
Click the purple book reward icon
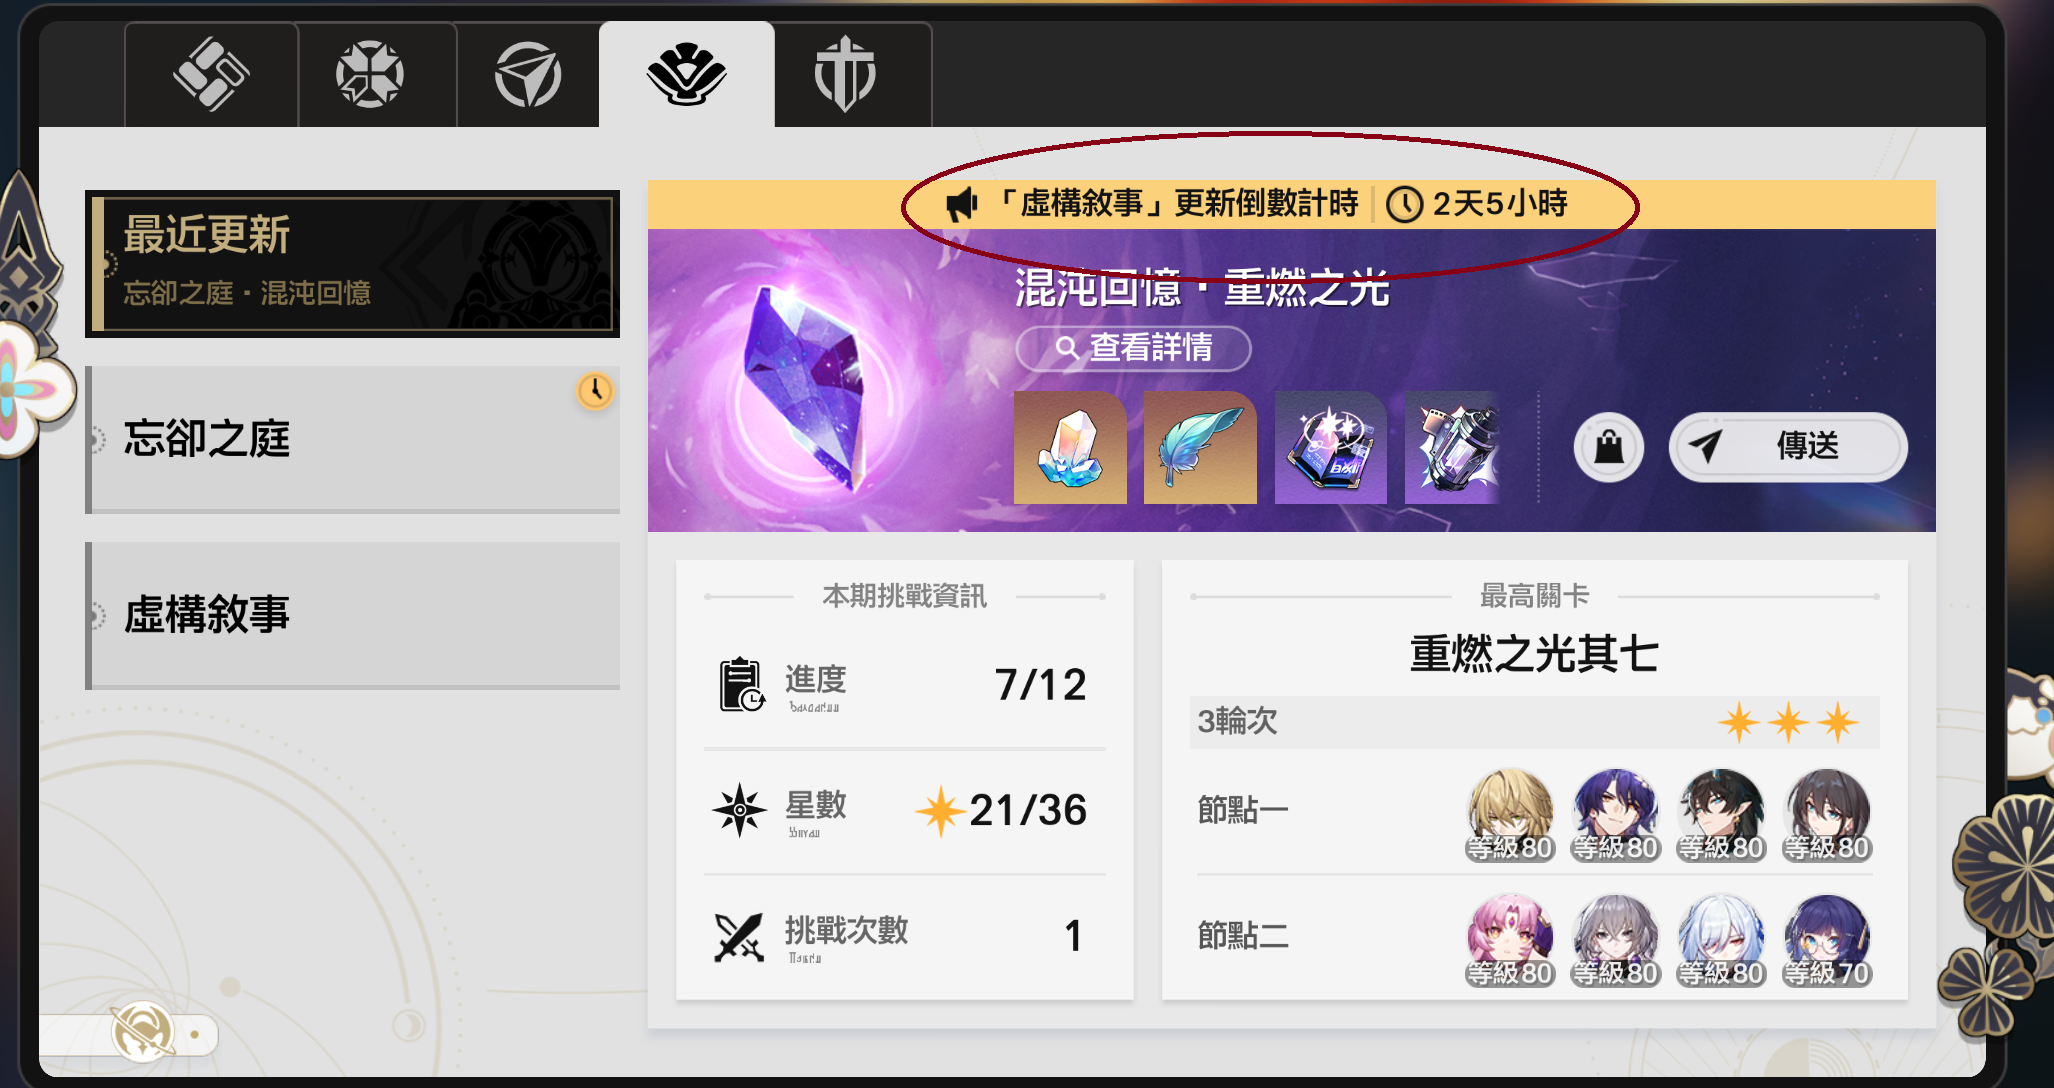coord(1331,447)
